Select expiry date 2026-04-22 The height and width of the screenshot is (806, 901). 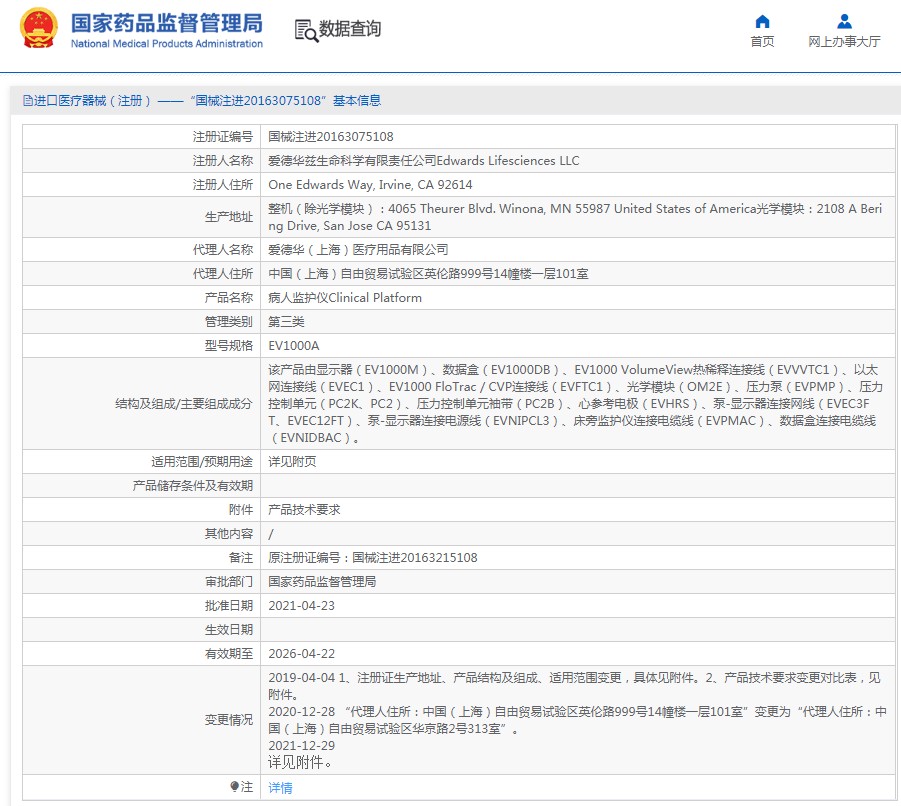(x=301, y=654)
